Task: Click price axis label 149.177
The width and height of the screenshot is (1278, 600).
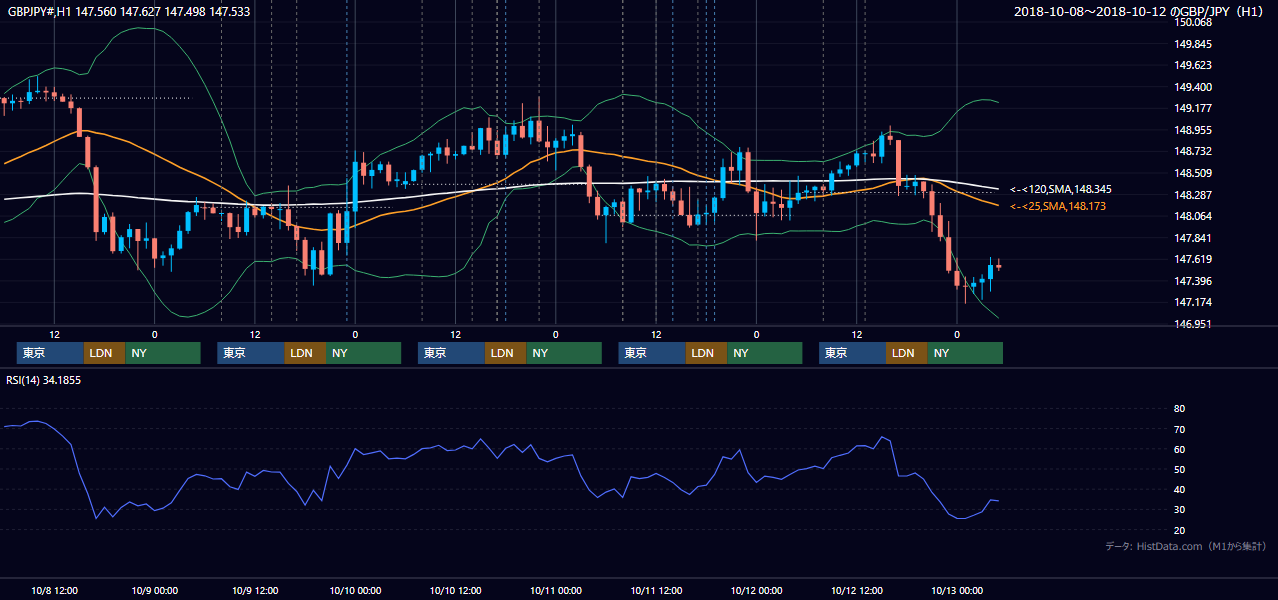Action: coord(1192,109)
